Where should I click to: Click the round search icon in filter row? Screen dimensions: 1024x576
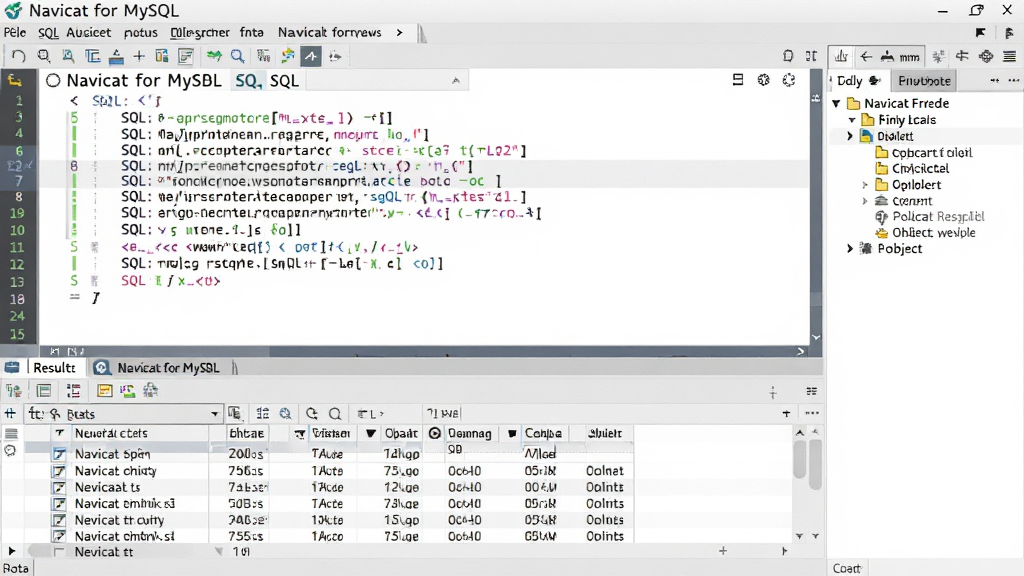coord(335,413)
